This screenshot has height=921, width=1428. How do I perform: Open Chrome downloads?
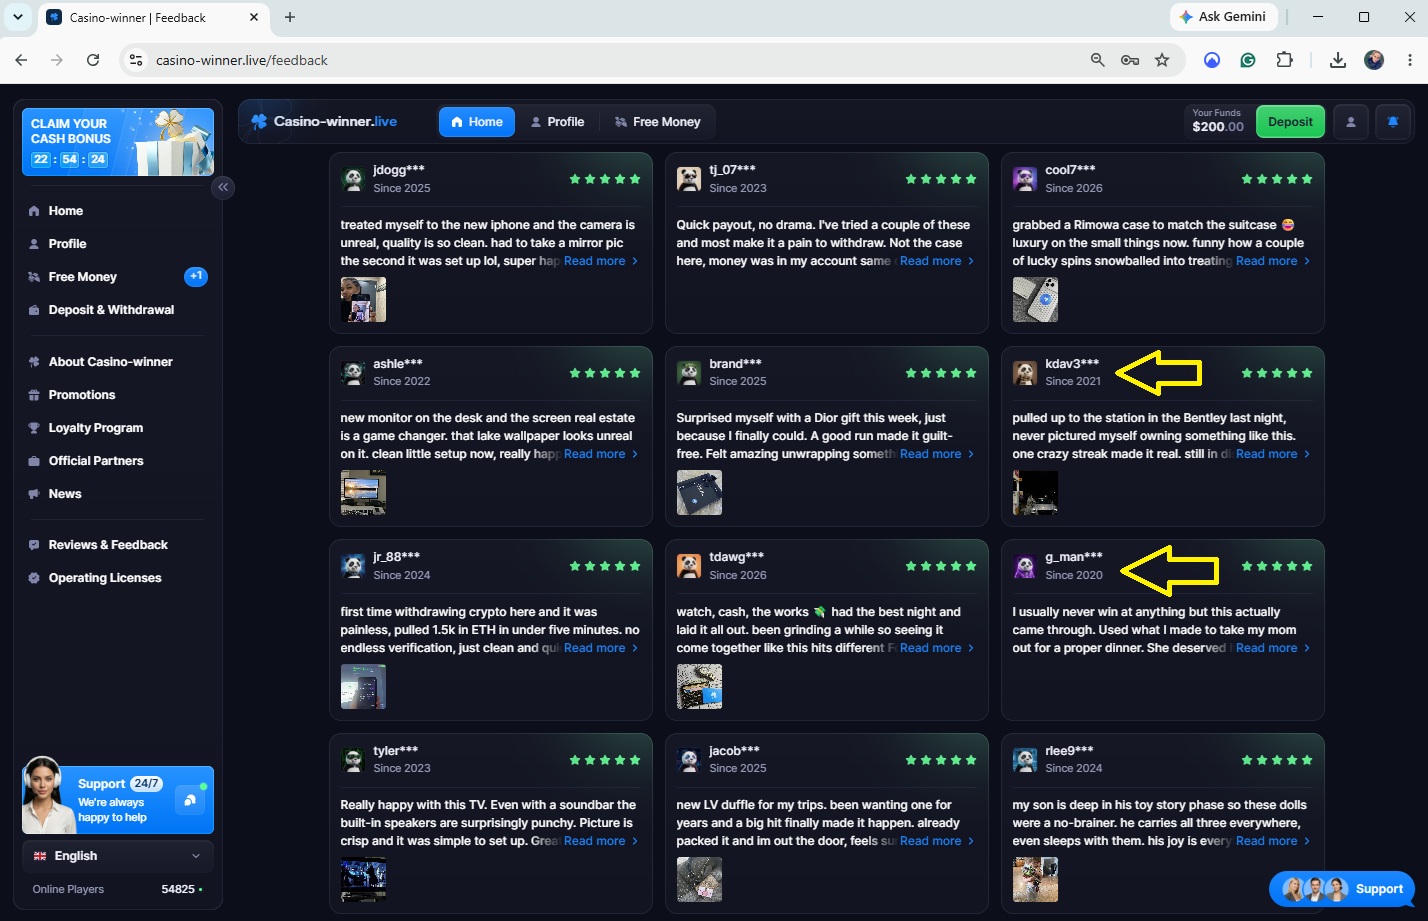pyautogui.click(x=1338, y=60)
